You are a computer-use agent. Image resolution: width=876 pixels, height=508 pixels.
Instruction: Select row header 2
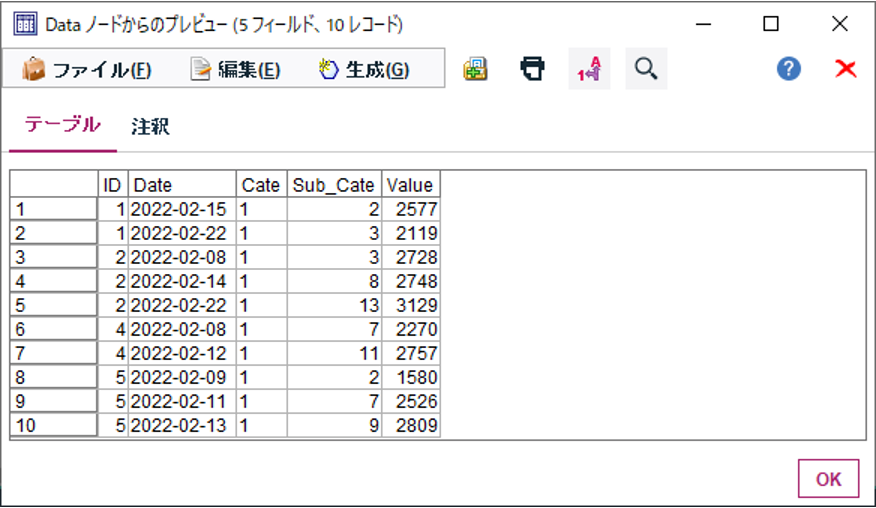54,233
